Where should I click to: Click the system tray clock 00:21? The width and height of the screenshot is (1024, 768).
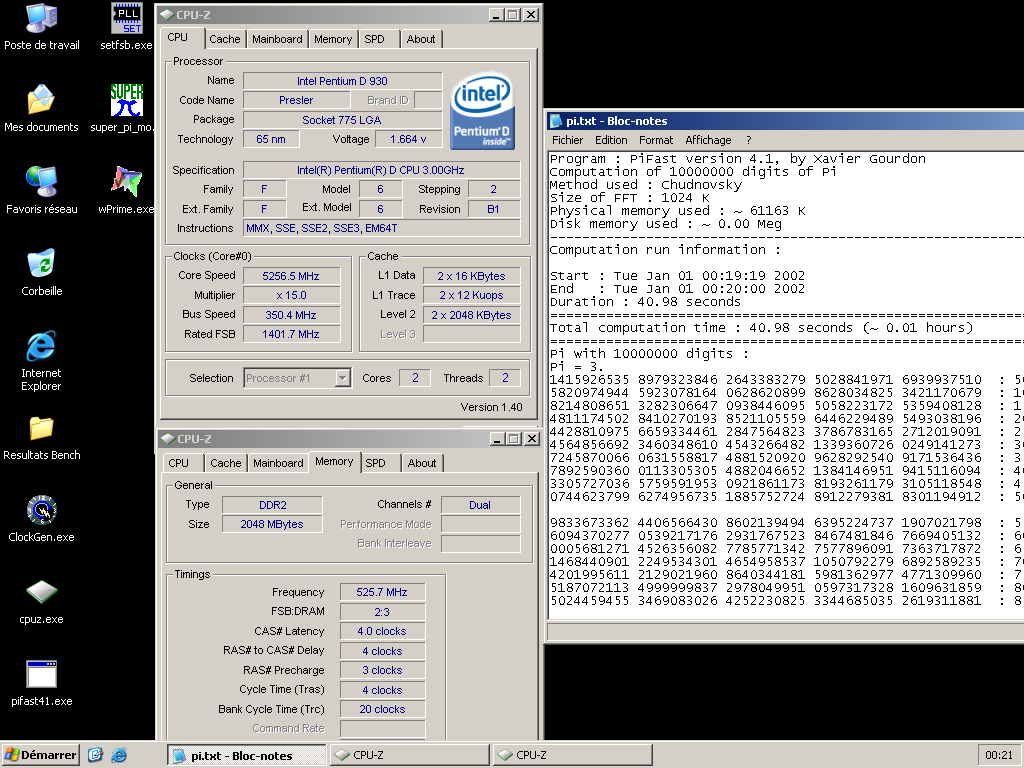coord(999,755)
